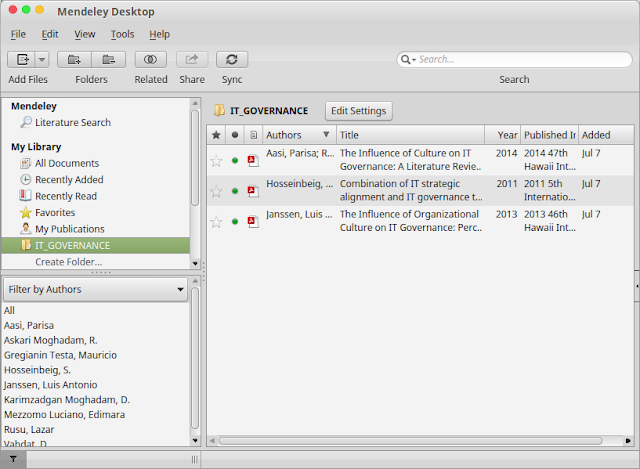Open Recently Added list
The height and width of the screenshot is (469, 640).
[x=69, y=180]
